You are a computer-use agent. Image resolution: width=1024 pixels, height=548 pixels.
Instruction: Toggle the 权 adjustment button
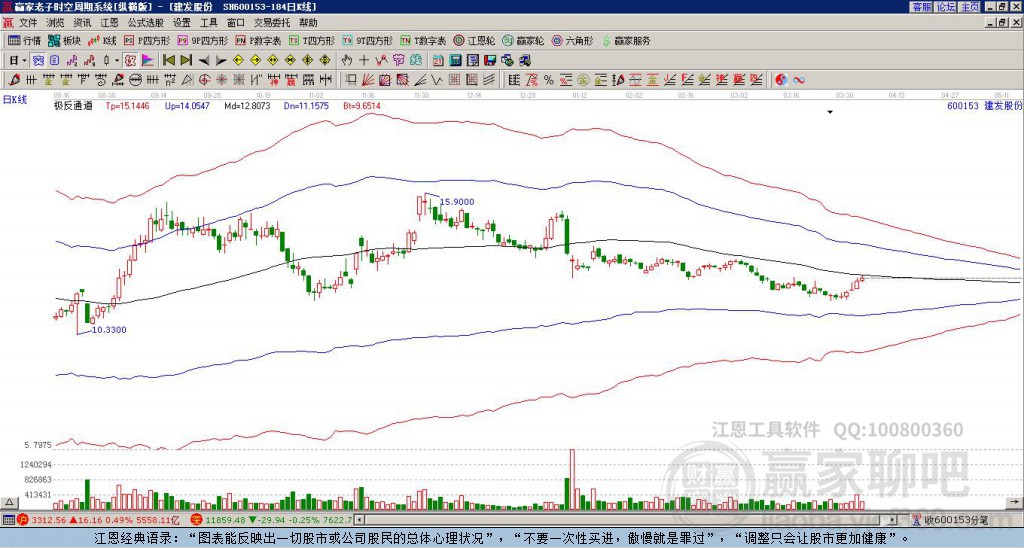pos(130,61)
